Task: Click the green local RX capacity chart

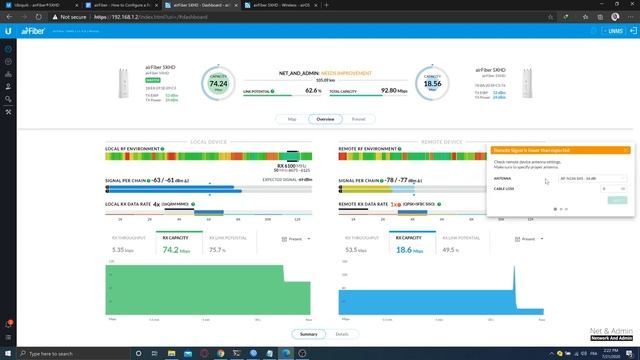Action: tap(208, 290)
